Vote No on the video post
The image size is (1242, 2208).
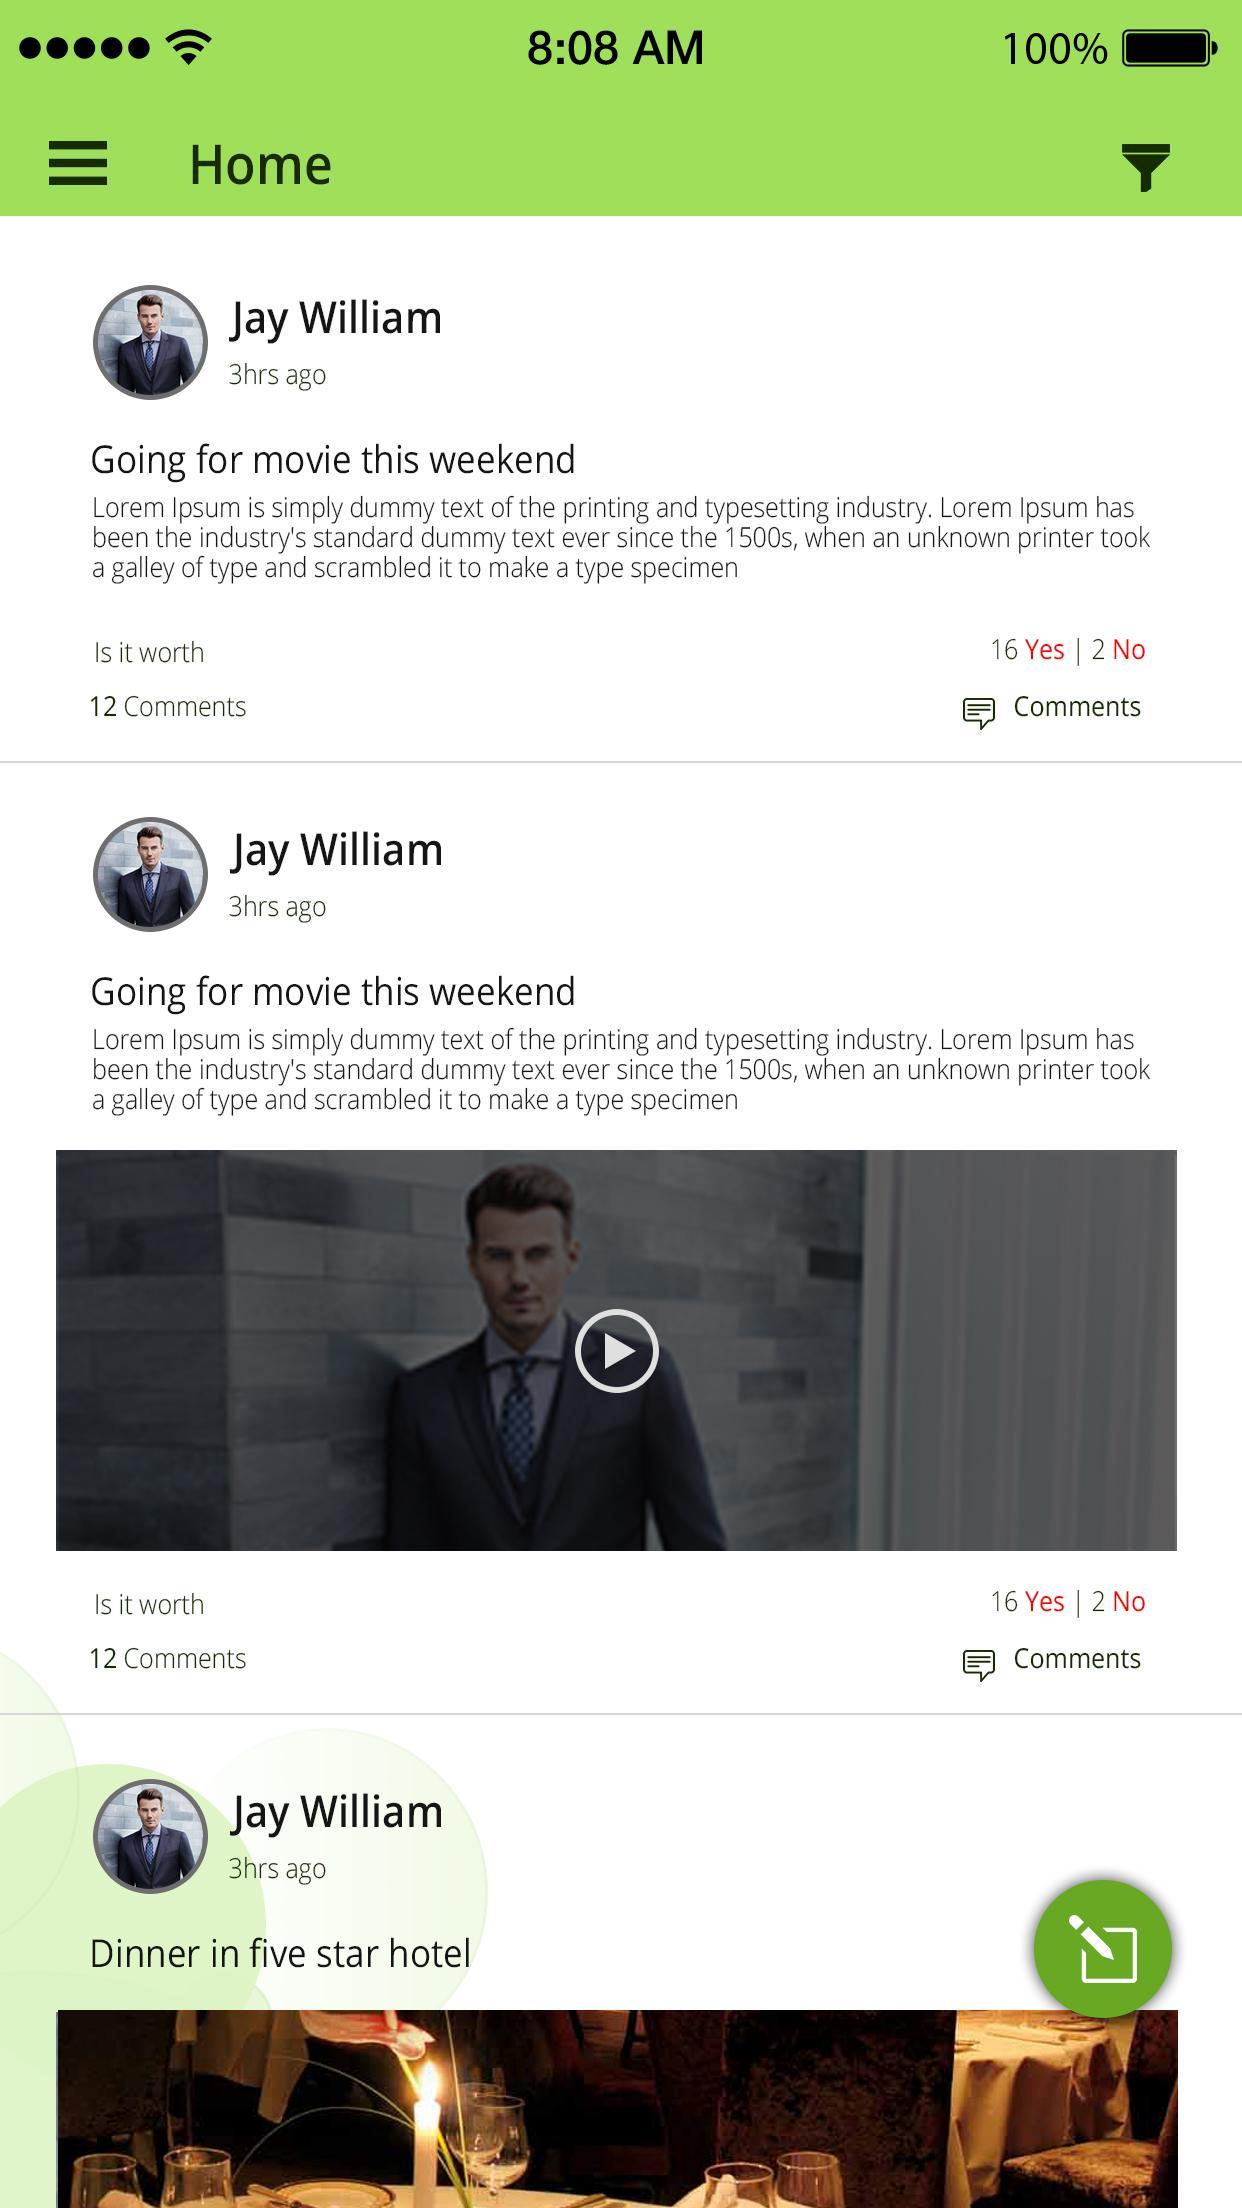(x=1128, y=1602)
